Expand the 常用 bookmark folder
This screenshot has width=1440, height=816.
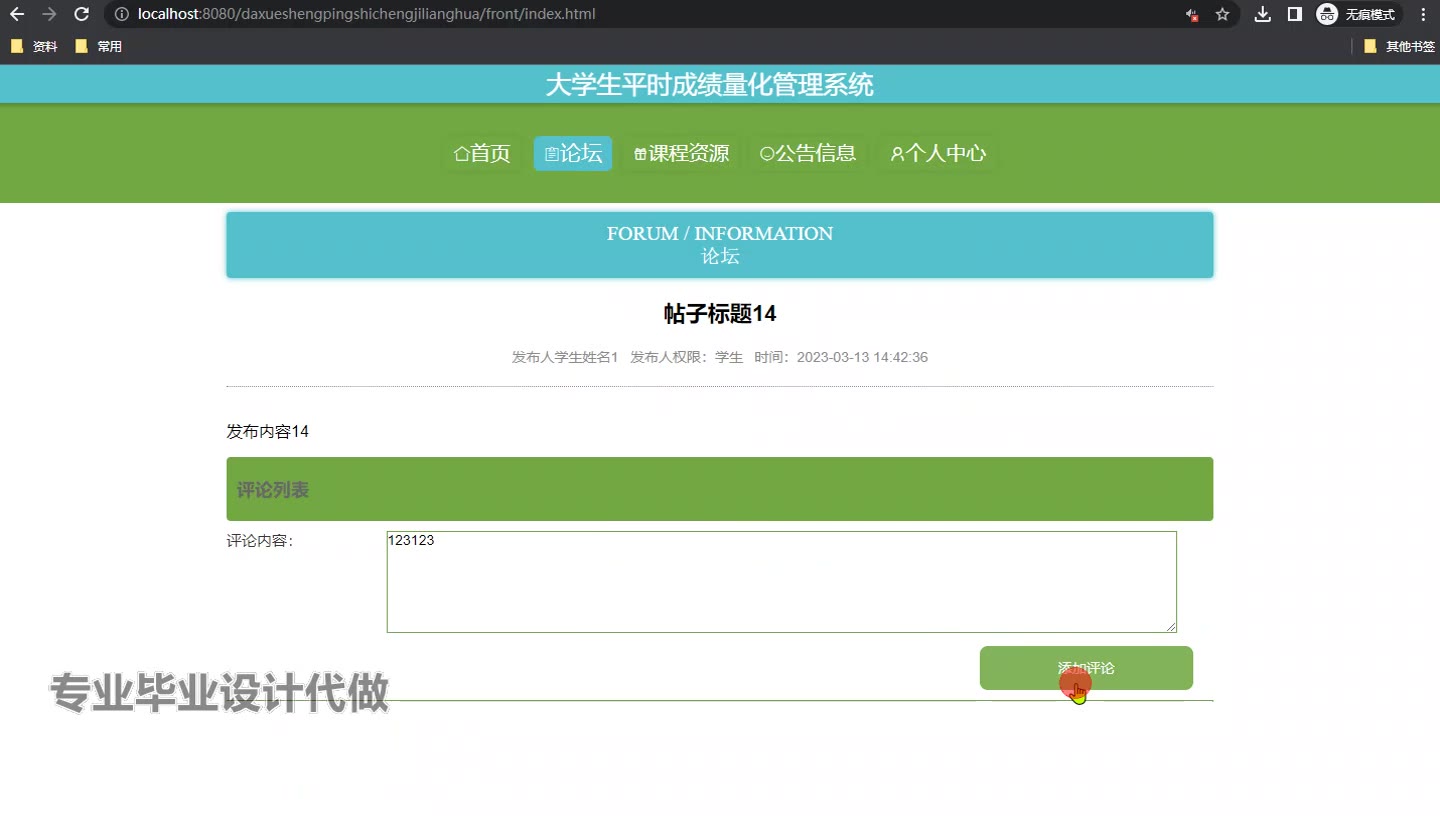pyautogui.click(x=99, y=46)
